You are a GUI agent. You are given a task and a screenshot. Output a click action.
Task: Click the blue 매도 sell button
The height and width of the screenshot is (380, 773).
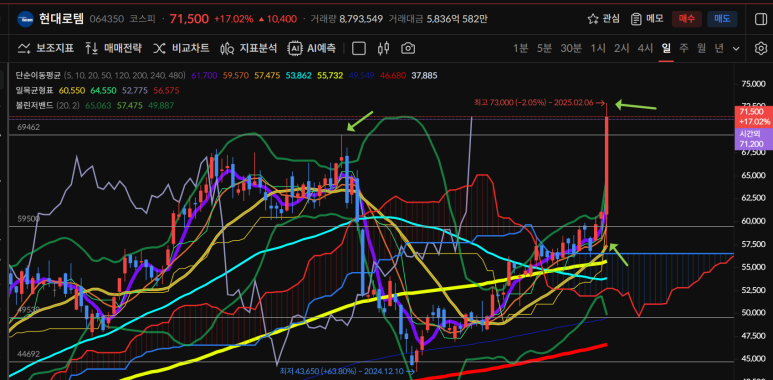[722, 19]
